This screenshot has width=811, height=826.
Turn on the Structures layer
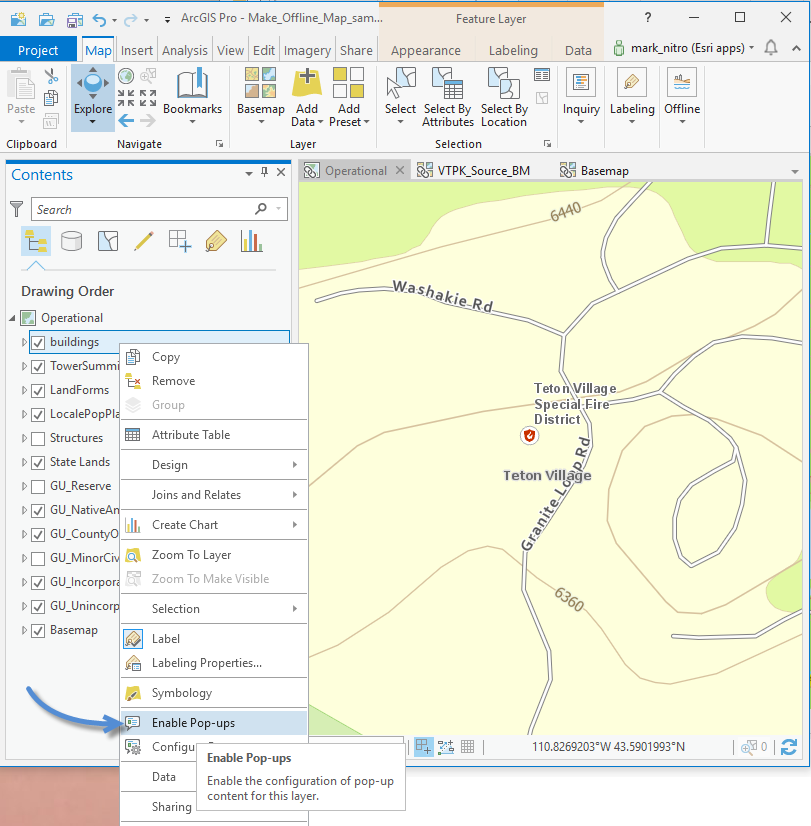click(38, 438)
